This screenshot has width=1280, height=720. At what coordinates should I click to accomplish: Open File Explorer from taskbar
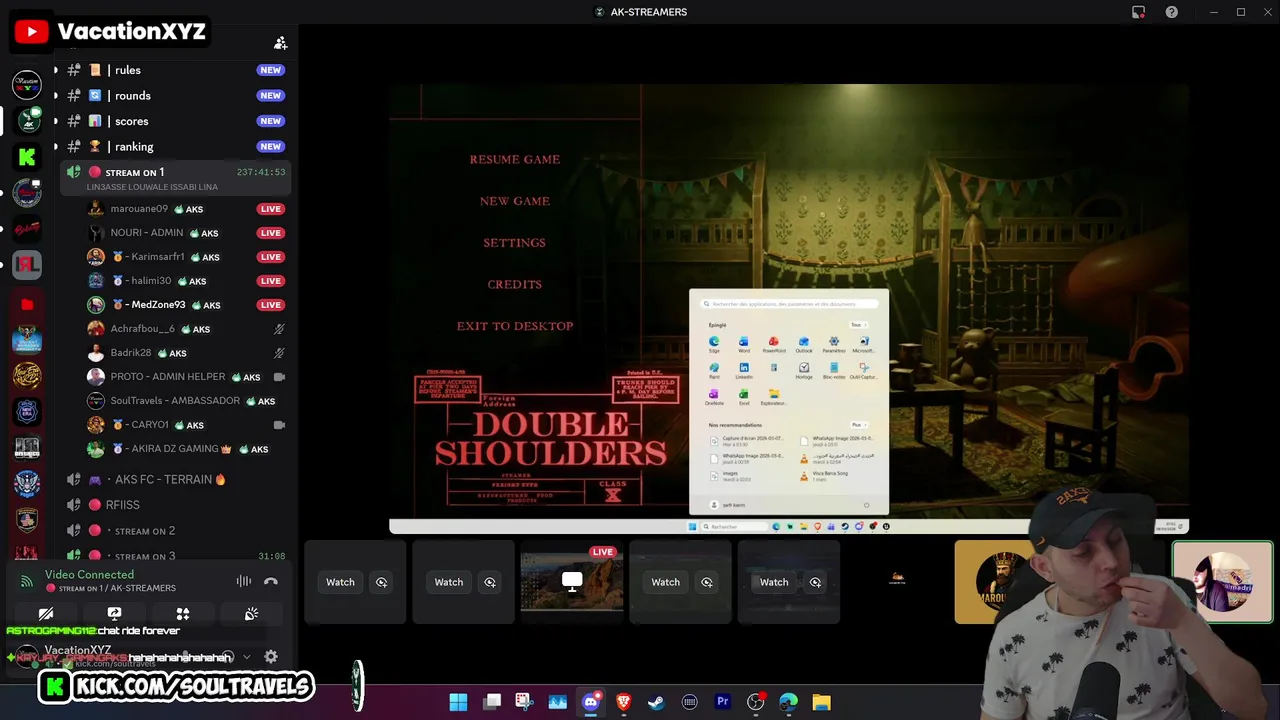point(821,702)
